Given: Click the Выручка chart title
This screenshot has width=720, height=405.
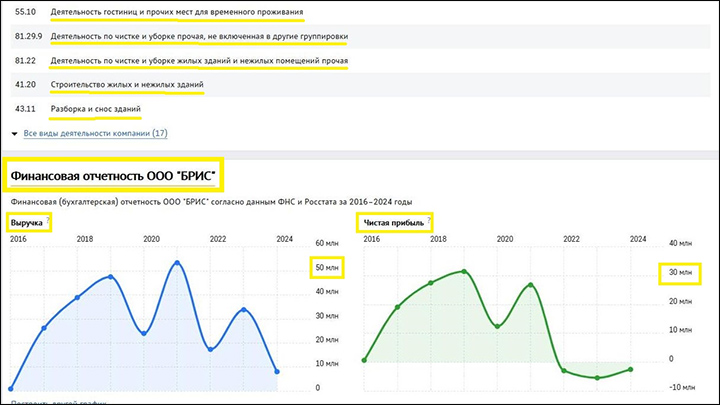Looking at the screenshot, I should pyautogui.click(x=26, y=221).
